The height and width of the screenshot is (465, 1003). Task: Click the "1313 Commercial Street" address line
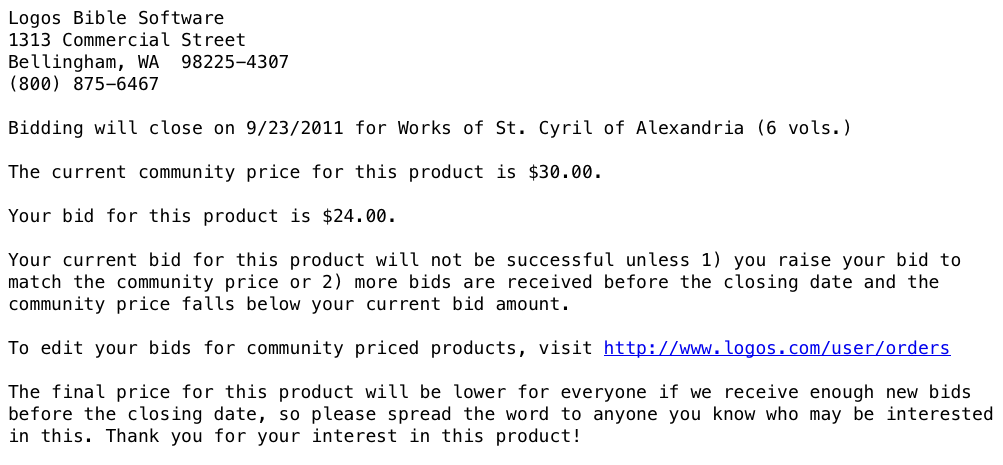pyautogui.click(x=127, y=40)
